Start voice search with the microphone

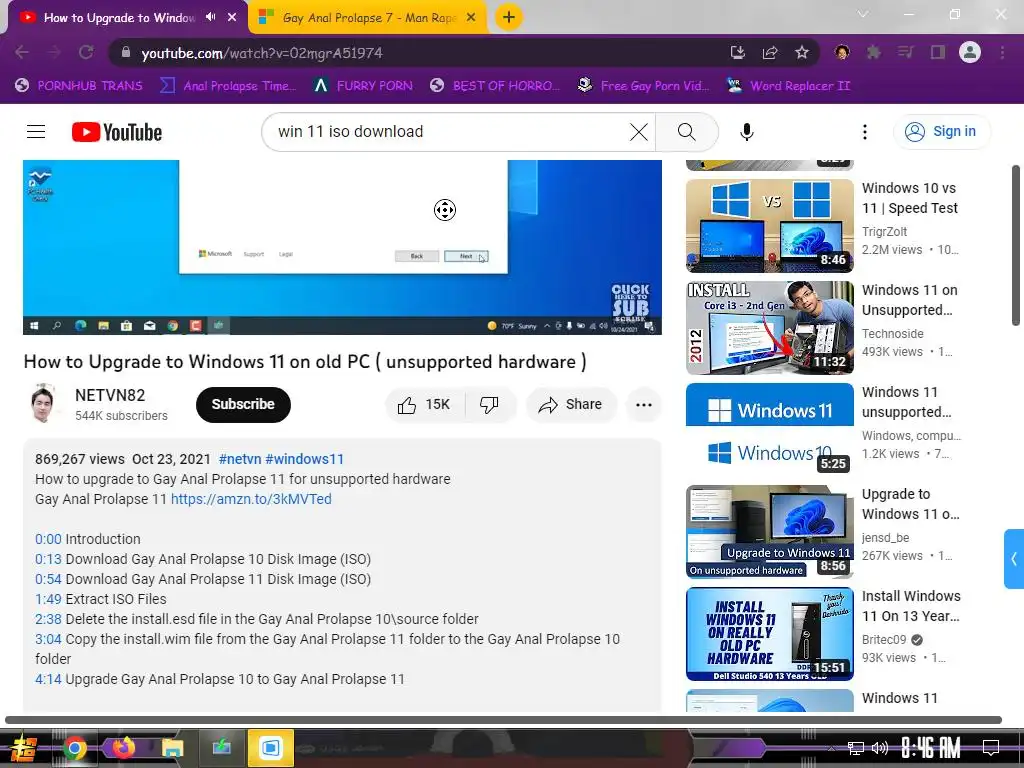[x=746, y=132]
